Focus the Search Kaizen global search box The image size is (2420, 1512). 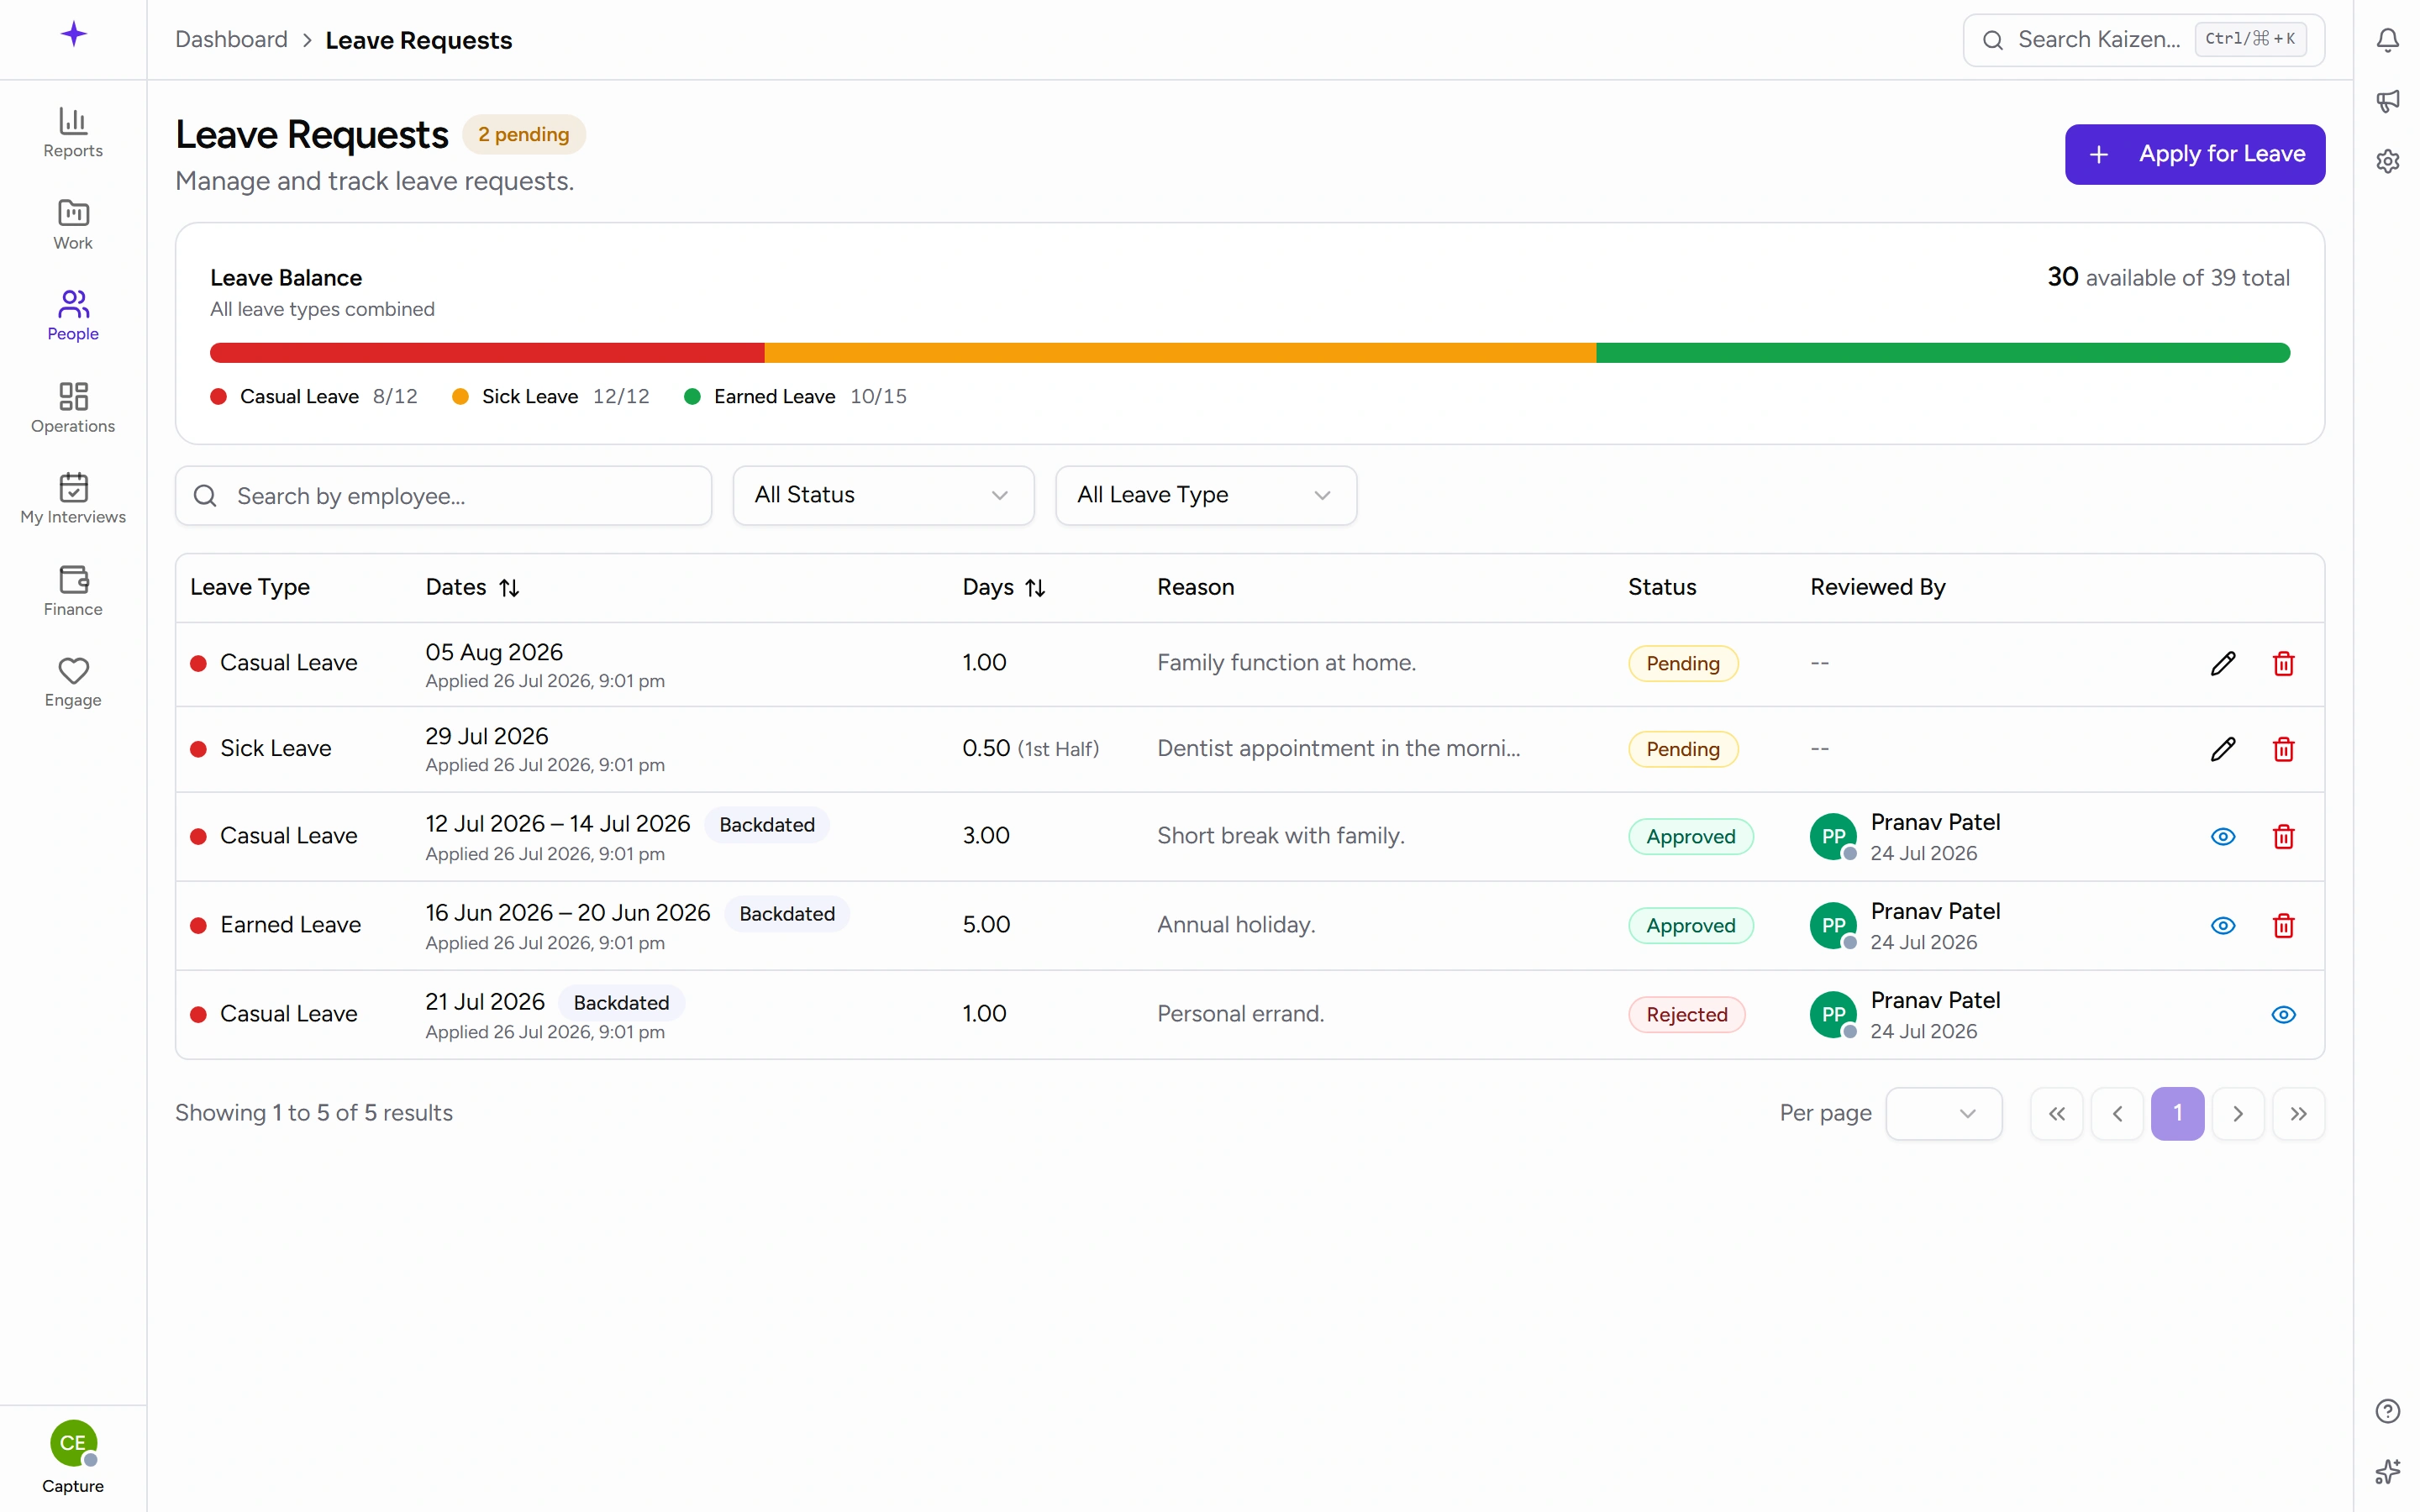tap(2143, 39)
